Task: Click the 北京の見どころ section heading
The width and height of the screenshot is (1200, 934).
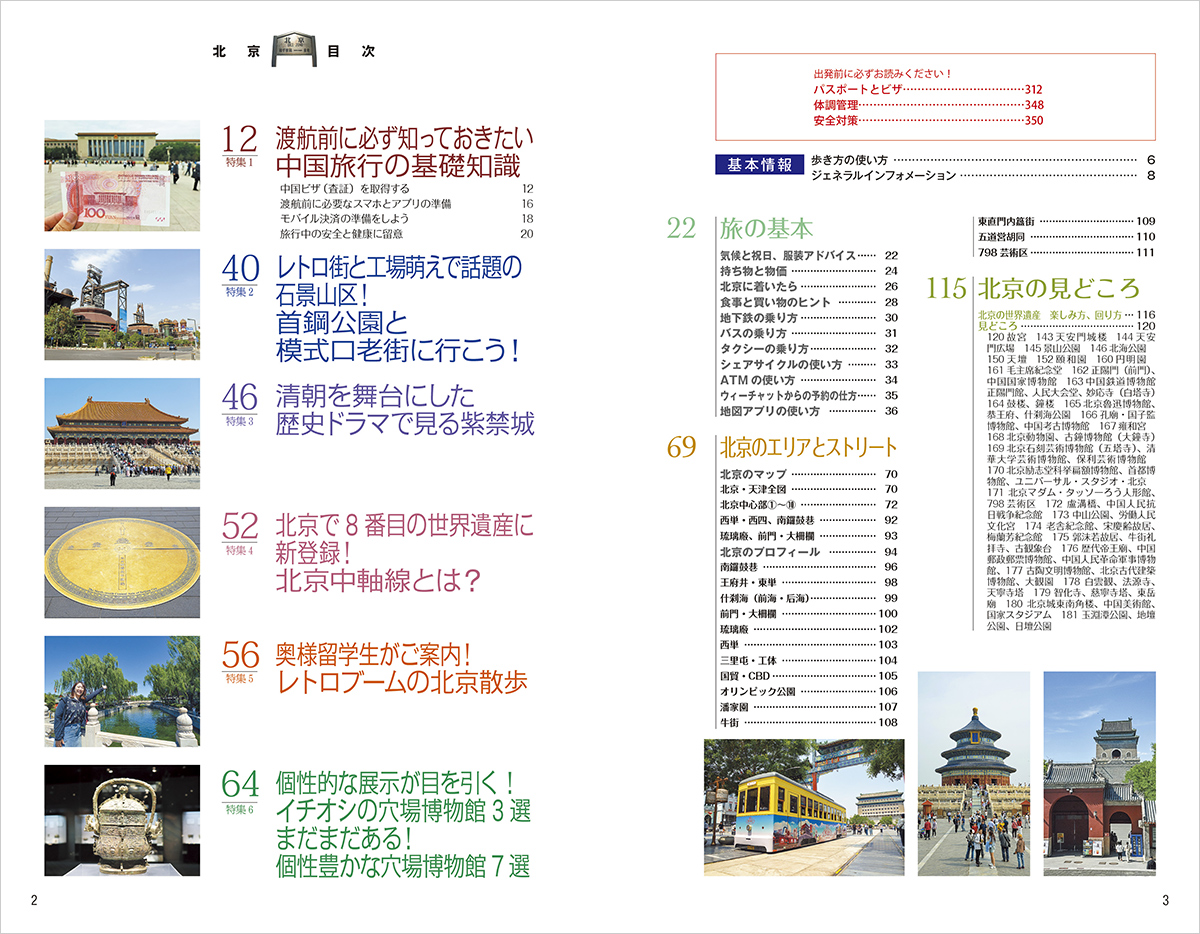Action: [1059, 289]
